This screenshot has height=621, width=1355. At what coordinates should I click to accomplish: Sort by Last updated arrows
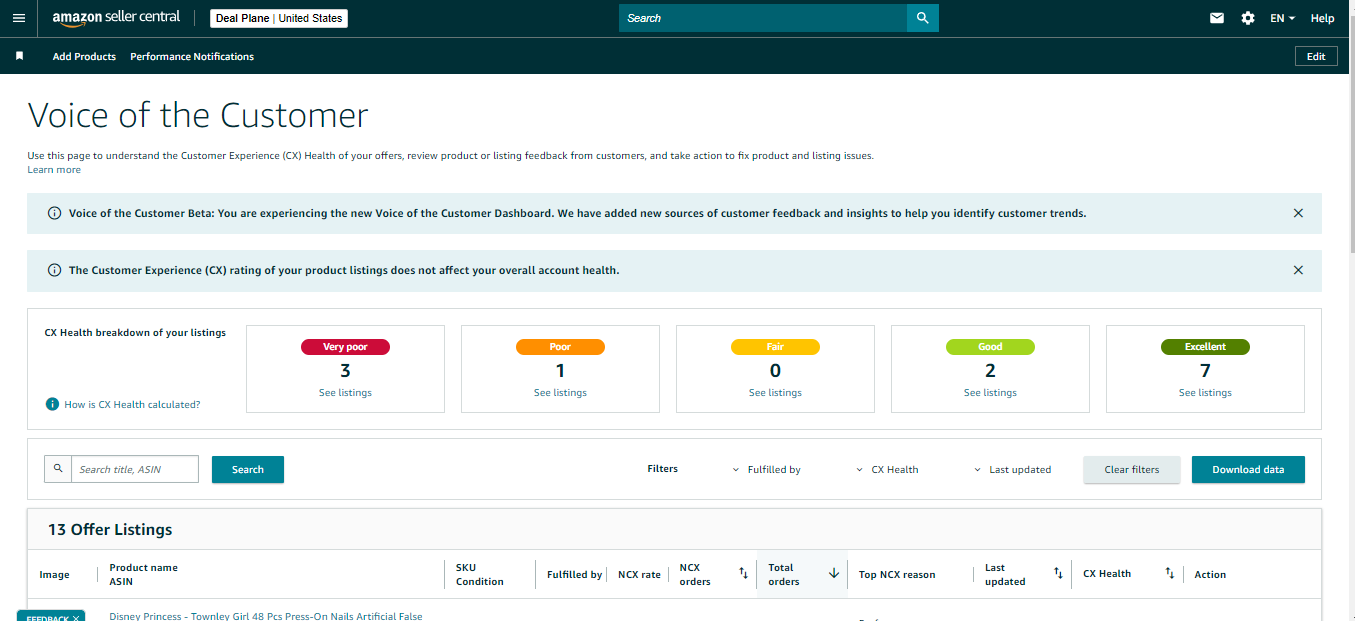click(1058, 573)
